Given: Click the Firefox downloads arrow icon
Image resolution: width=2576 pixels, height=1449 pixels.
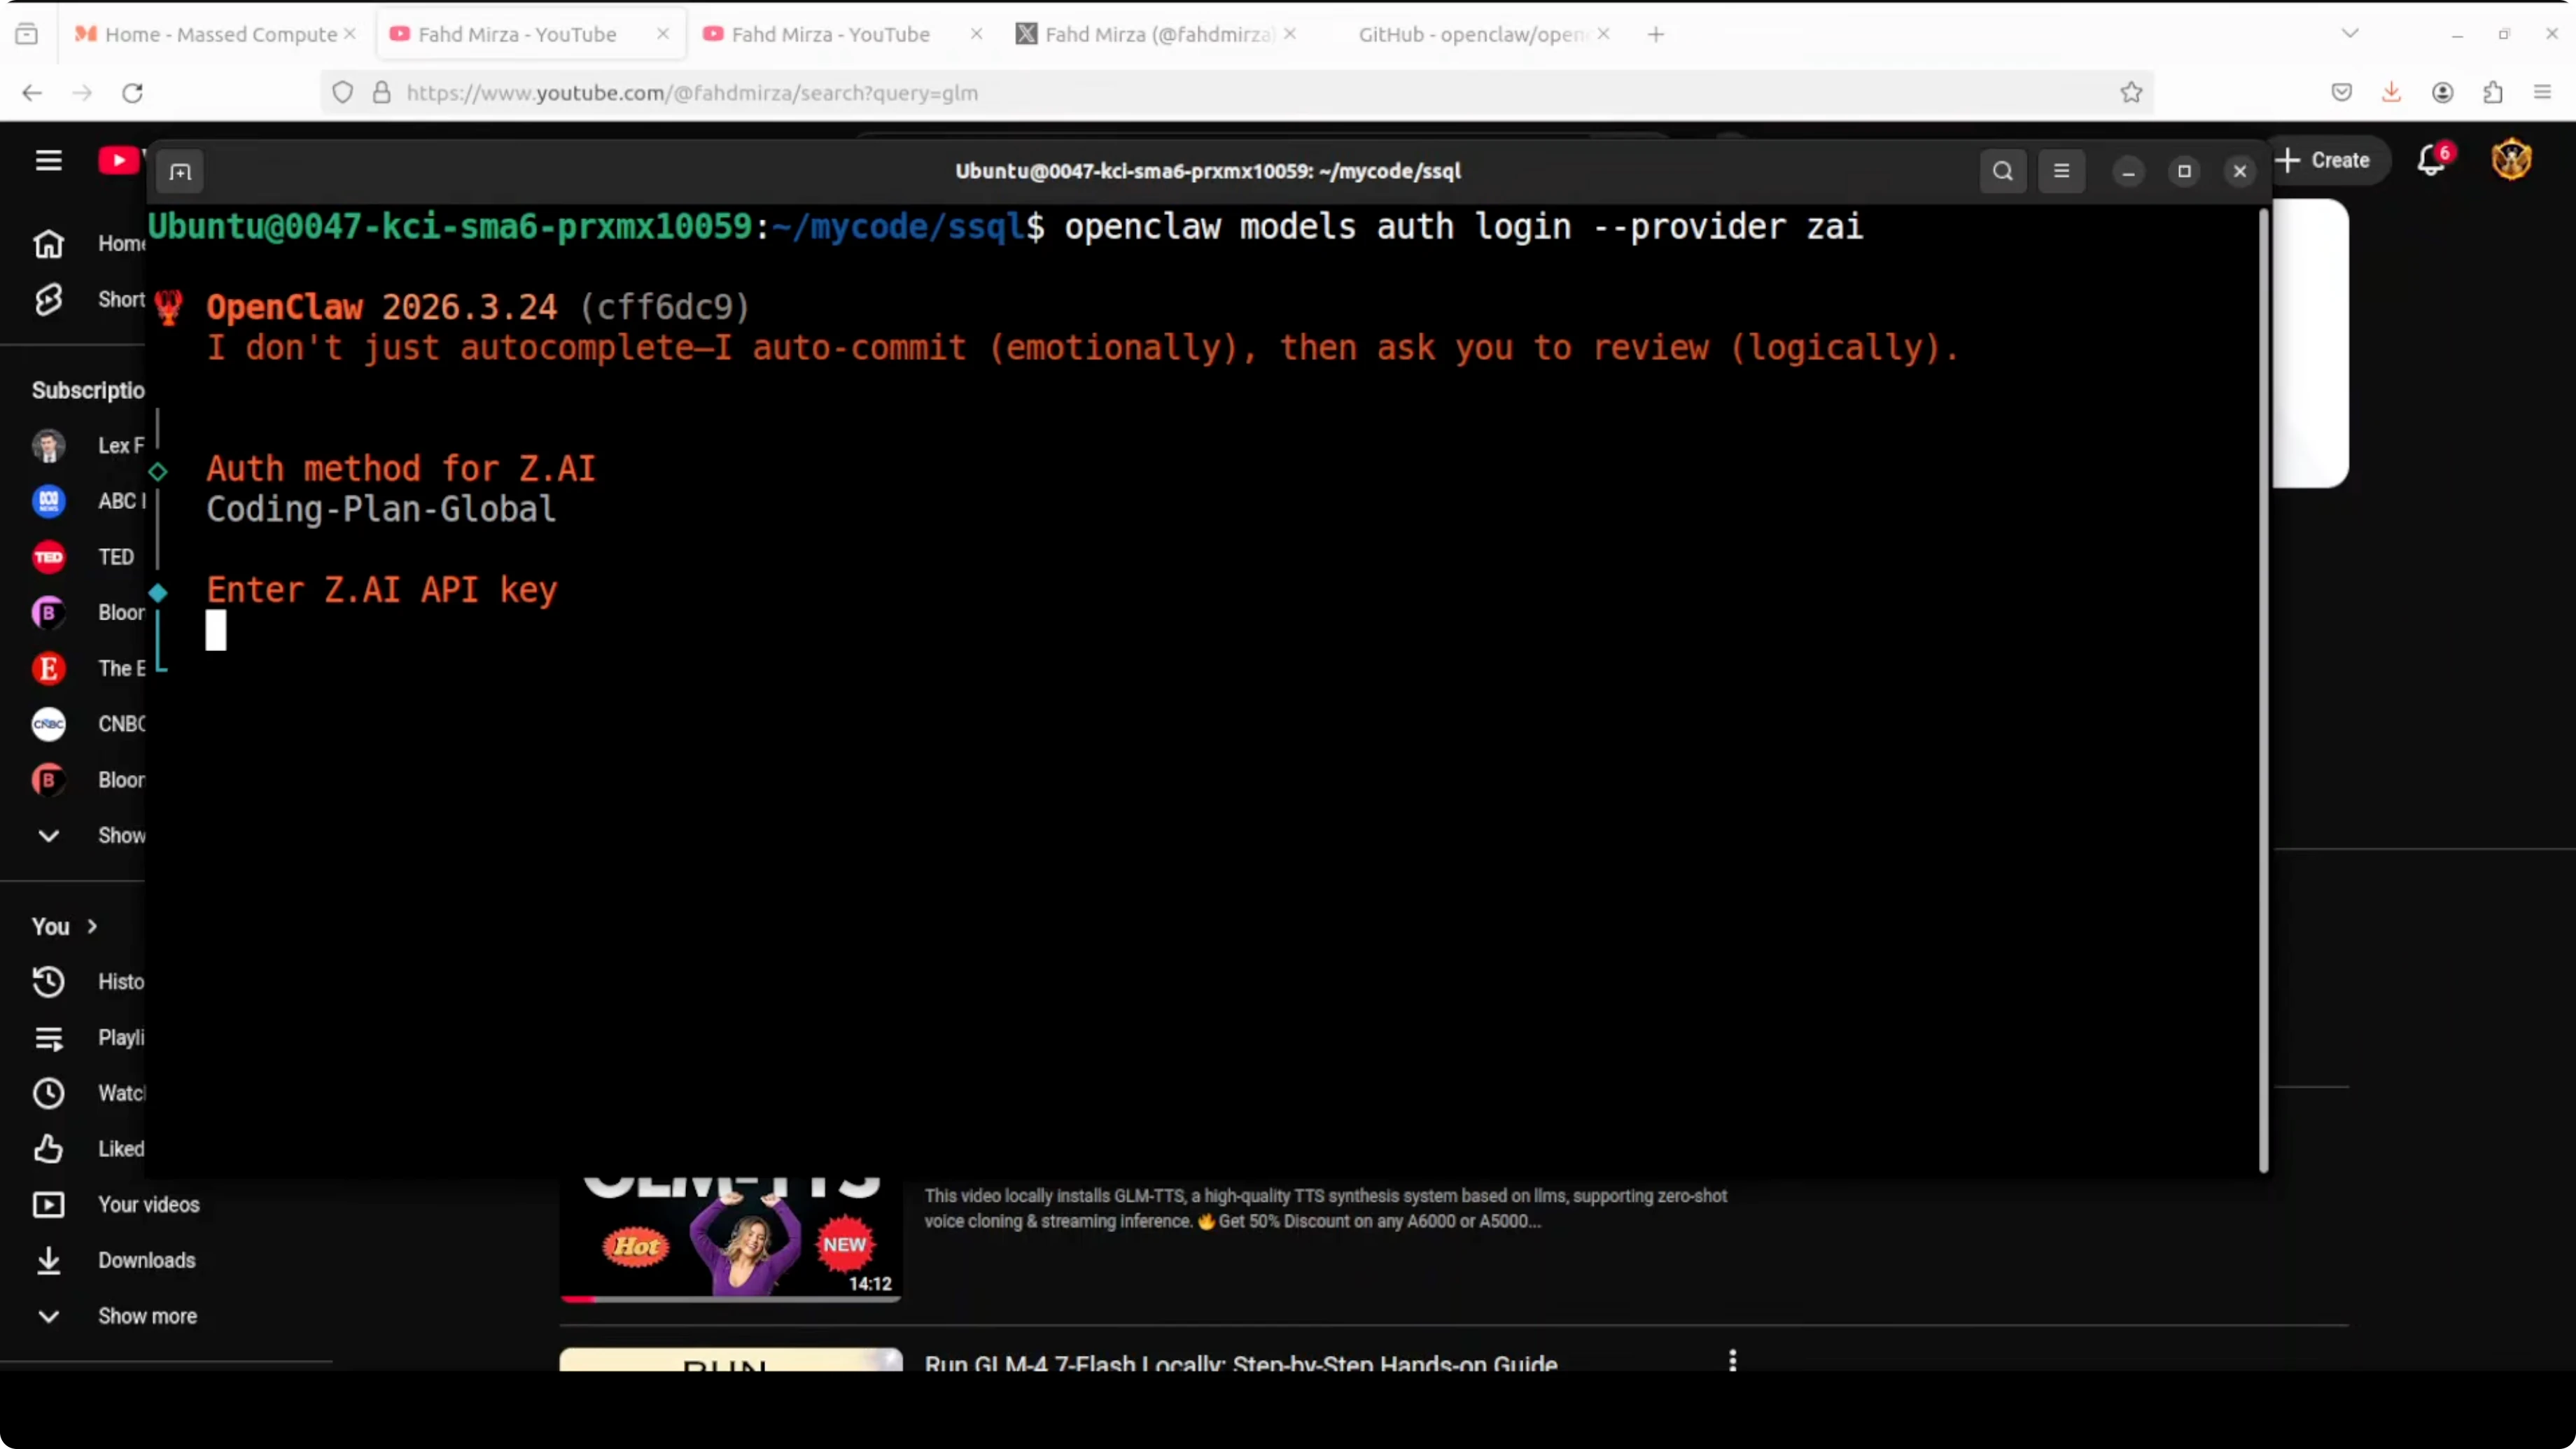Looking at the screenshot, I should pyautogui.click(x=2391, y=92).
